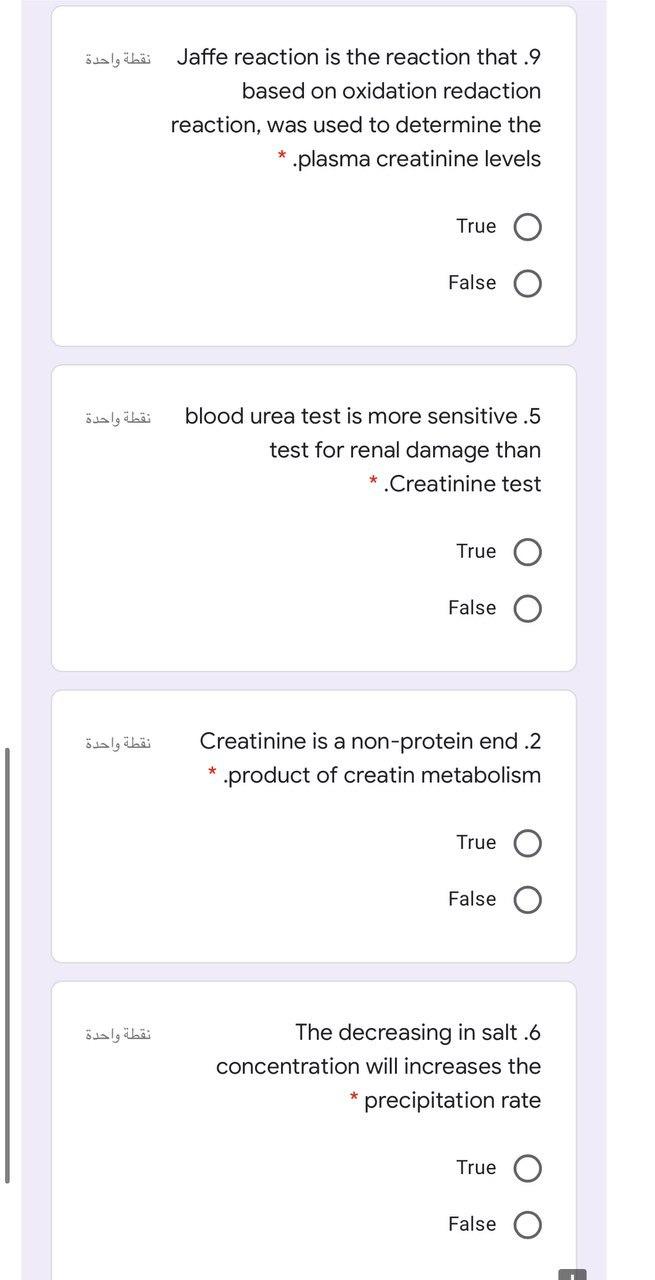Click the red asterisk on the creatinine question
This screenshot has width=655, height=1280.
[x=213, y=774]
